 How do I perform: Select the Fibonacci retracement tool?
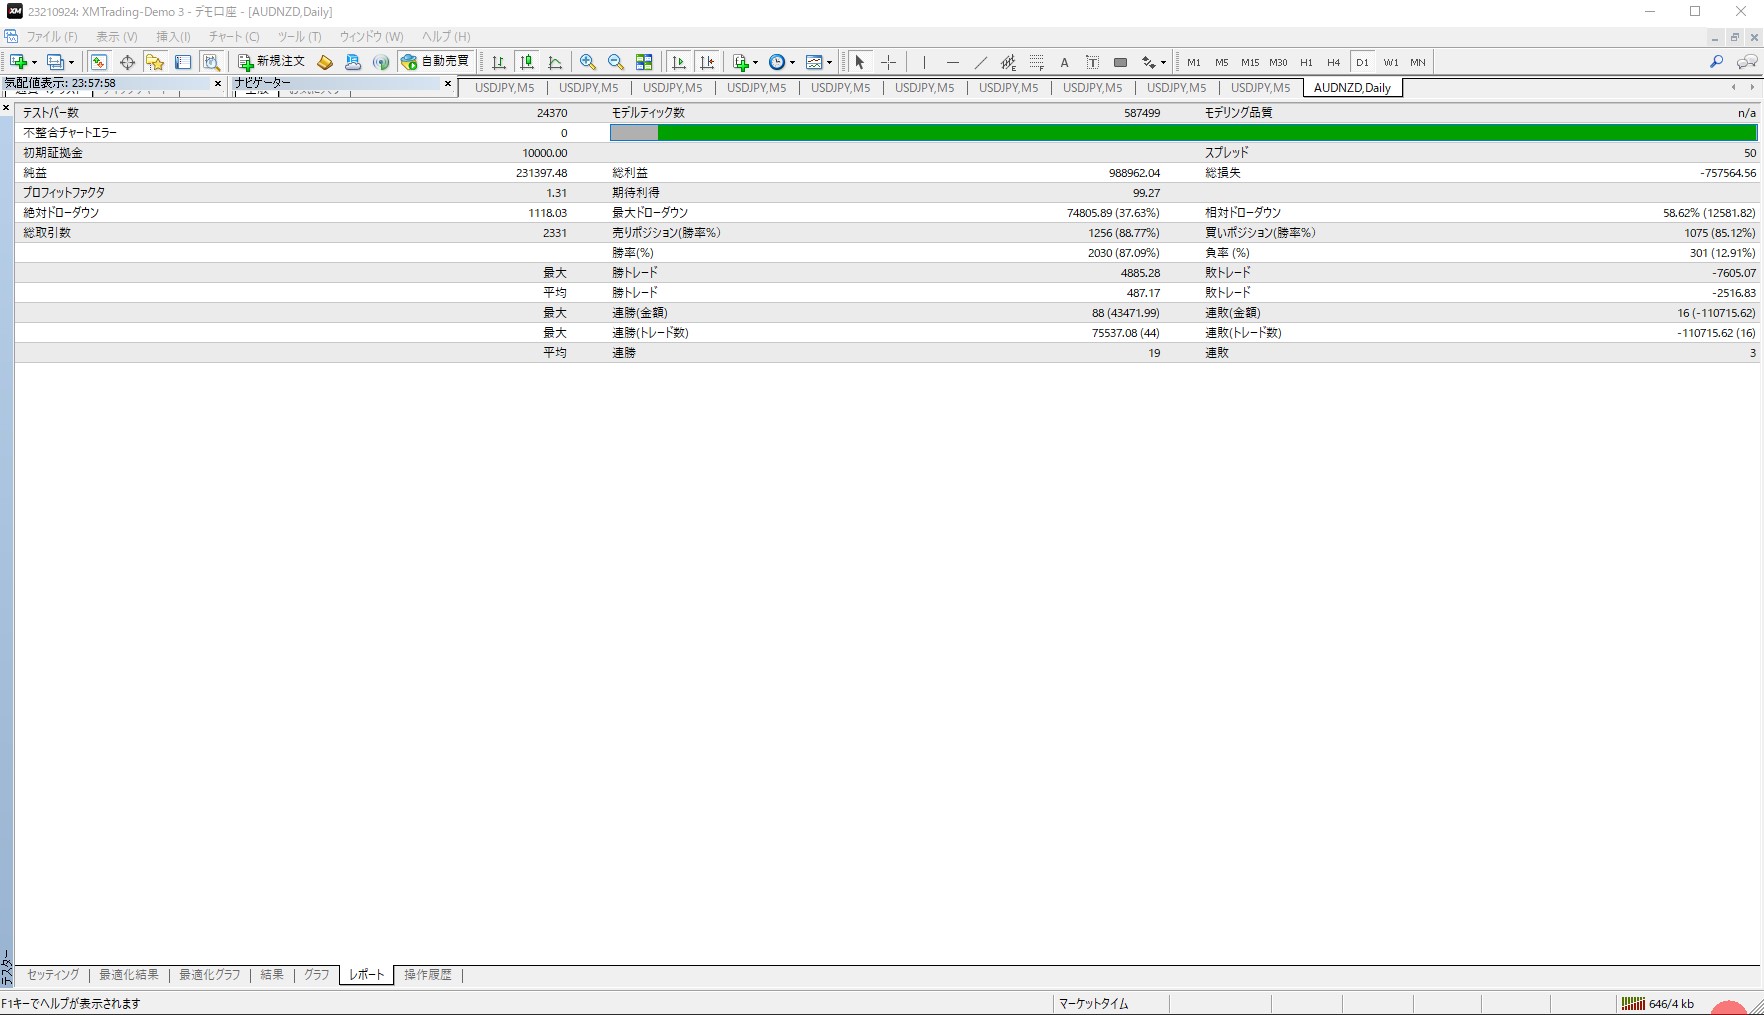pos(1036,62)
